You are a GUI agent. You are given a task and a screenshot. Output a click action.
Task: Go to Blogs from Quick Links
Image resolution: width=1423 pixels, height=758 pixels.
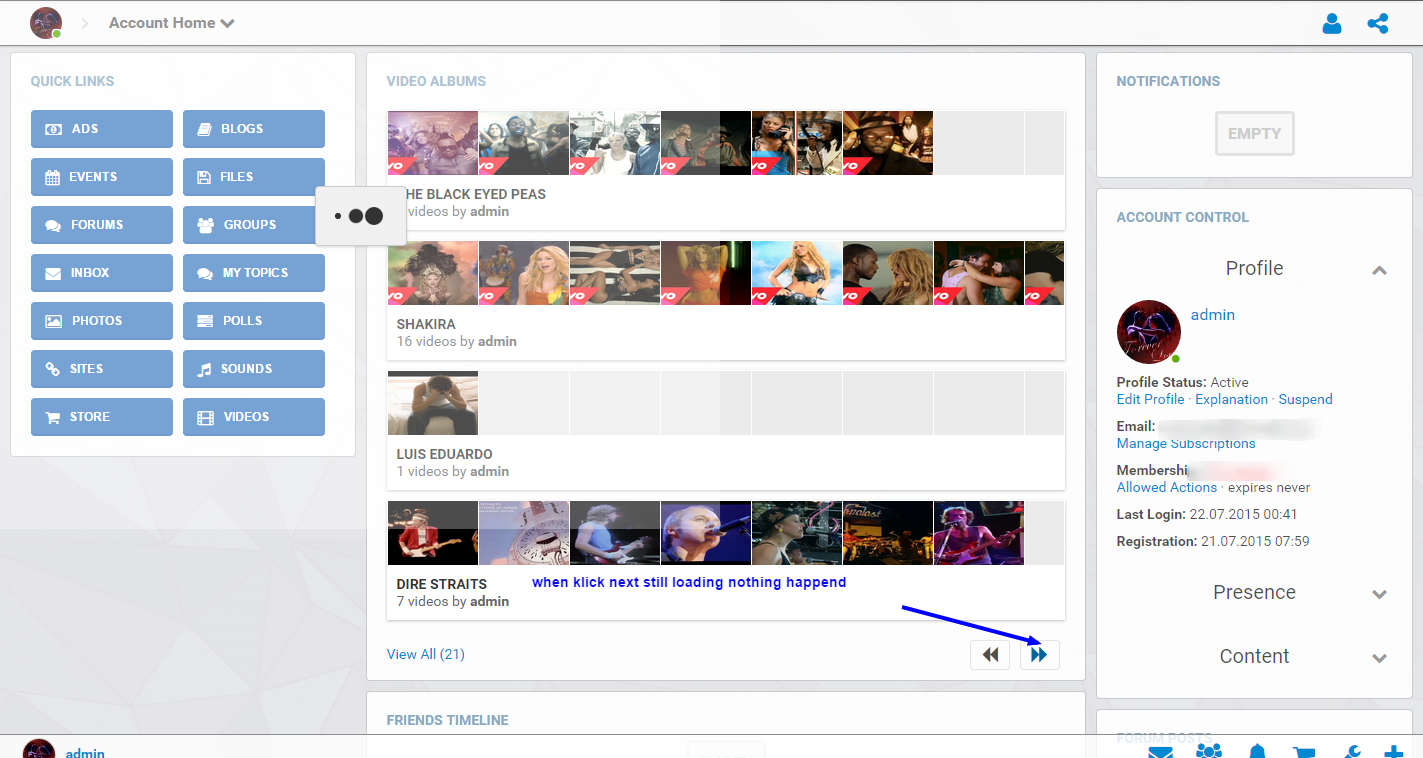click(254, 129)
